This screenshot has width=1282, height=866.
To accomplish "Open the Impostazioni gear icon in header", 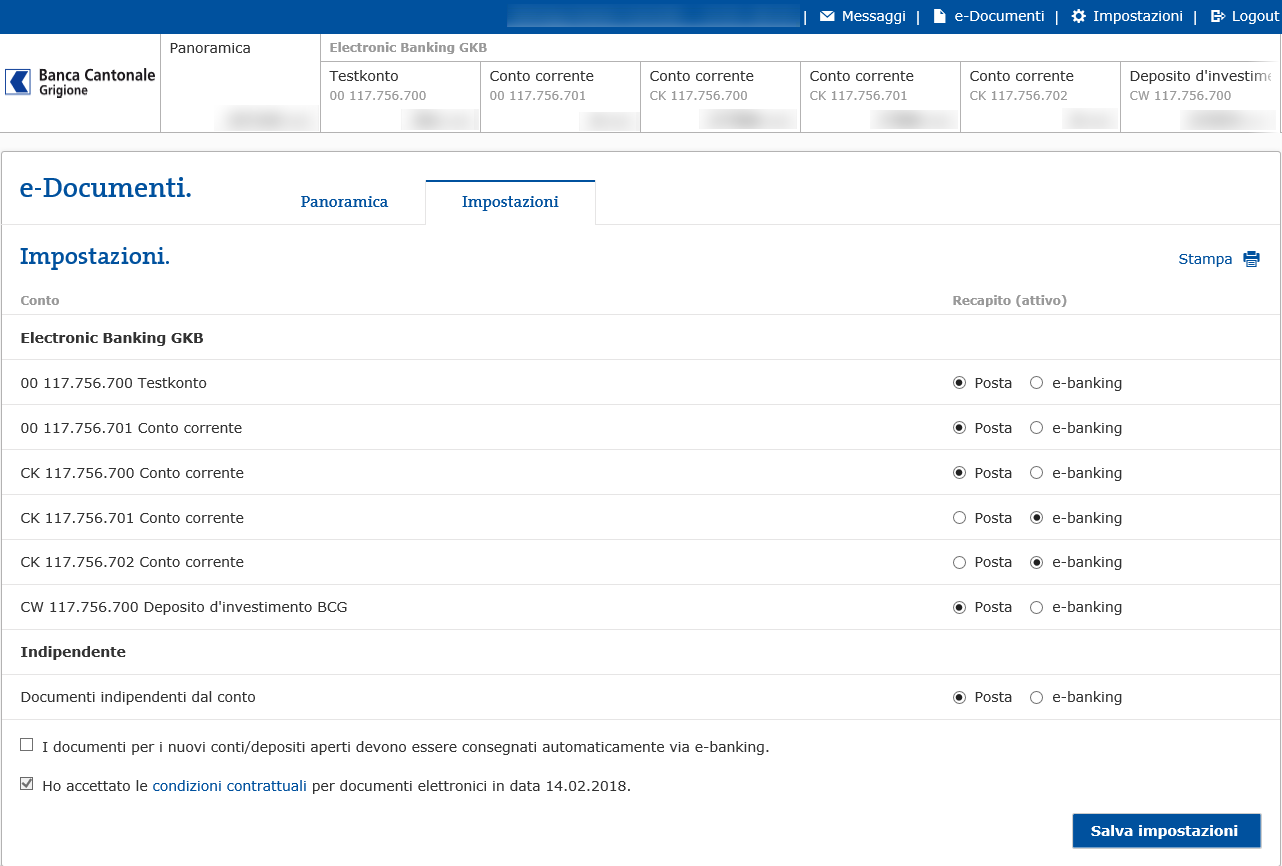I will coord(1078,16).
